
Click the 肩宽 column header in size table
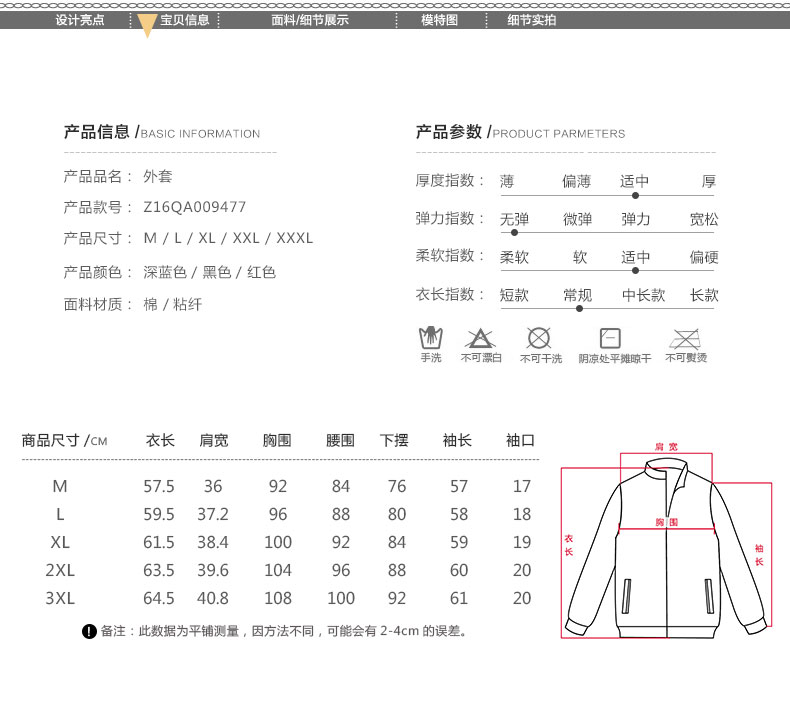[x=214, y=440]
